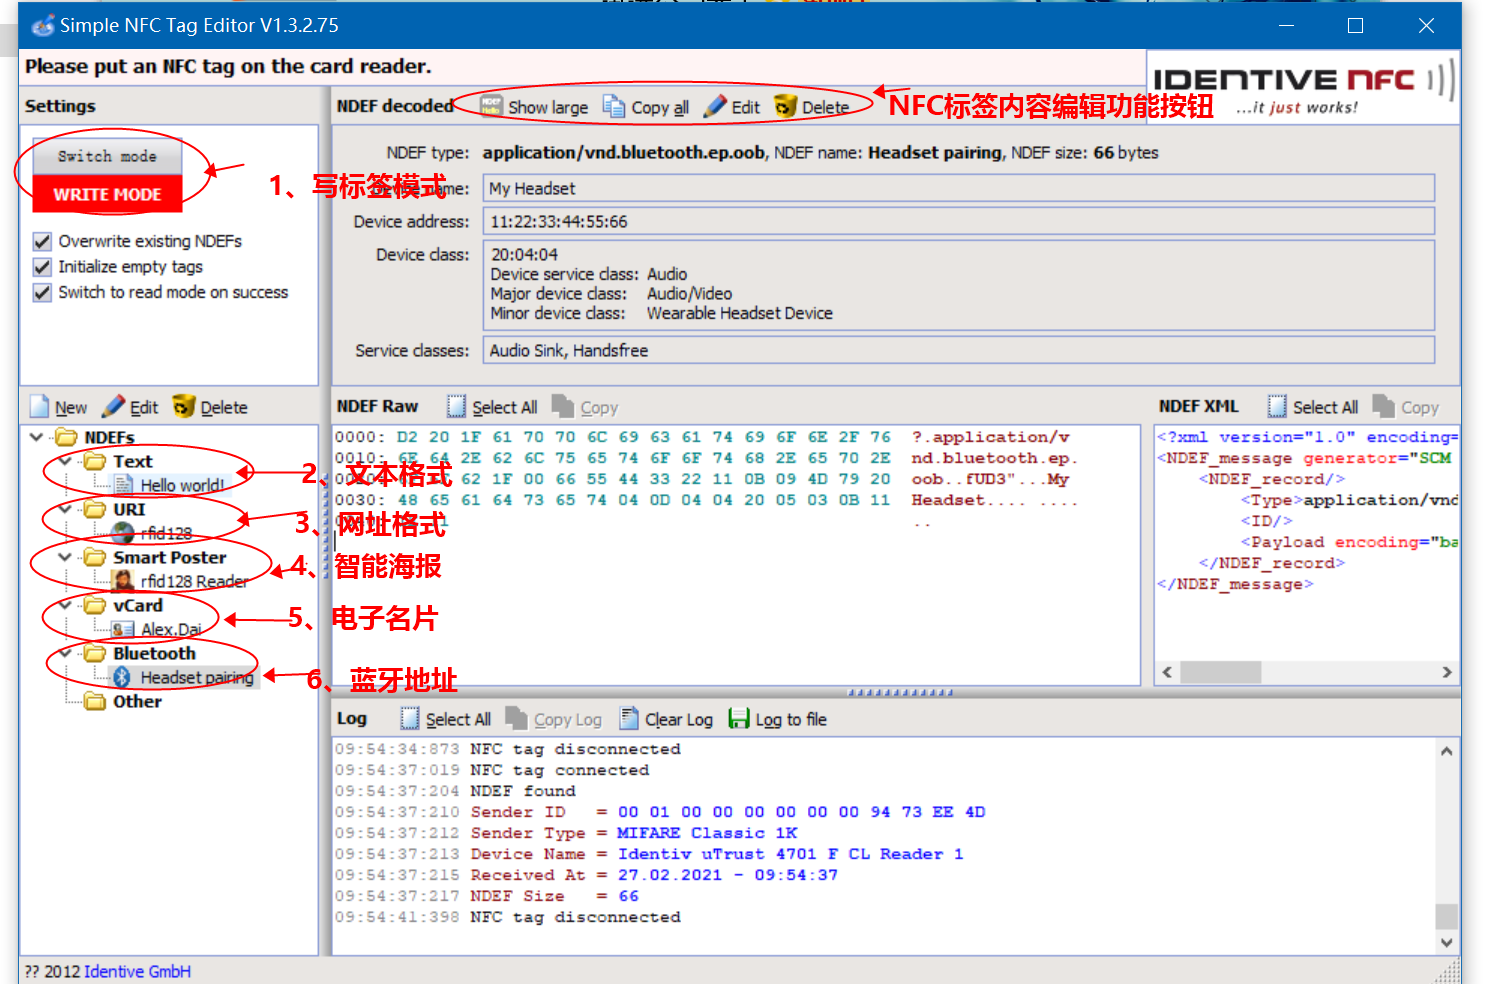Click the Bluetooth folder label in the tree
This screenshot has width=1486, height=984.
click(154, 653)
